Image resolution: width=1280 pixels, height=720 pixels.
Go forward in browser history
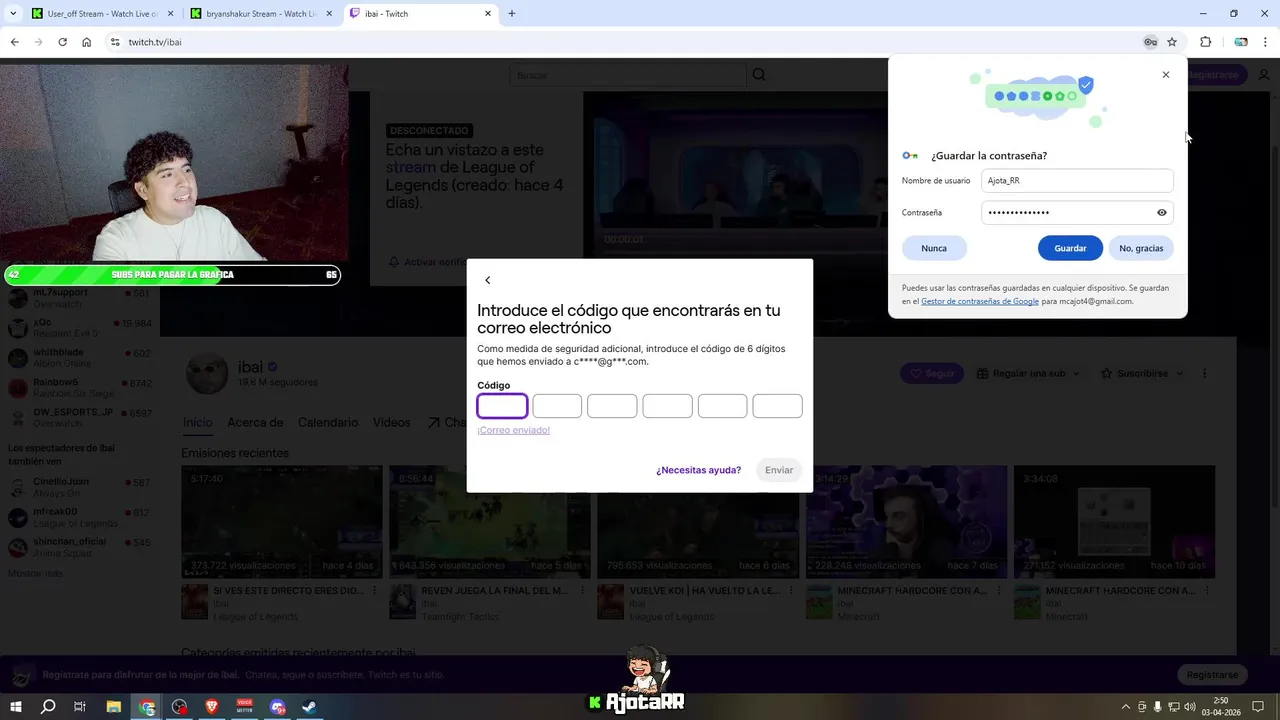pyautogui.click(x=38, y=42)
